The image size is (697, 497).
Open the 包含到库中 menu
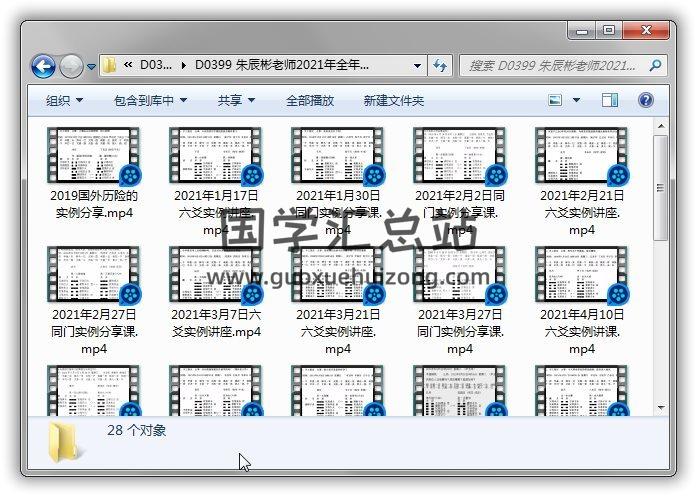tap(150, 100)
